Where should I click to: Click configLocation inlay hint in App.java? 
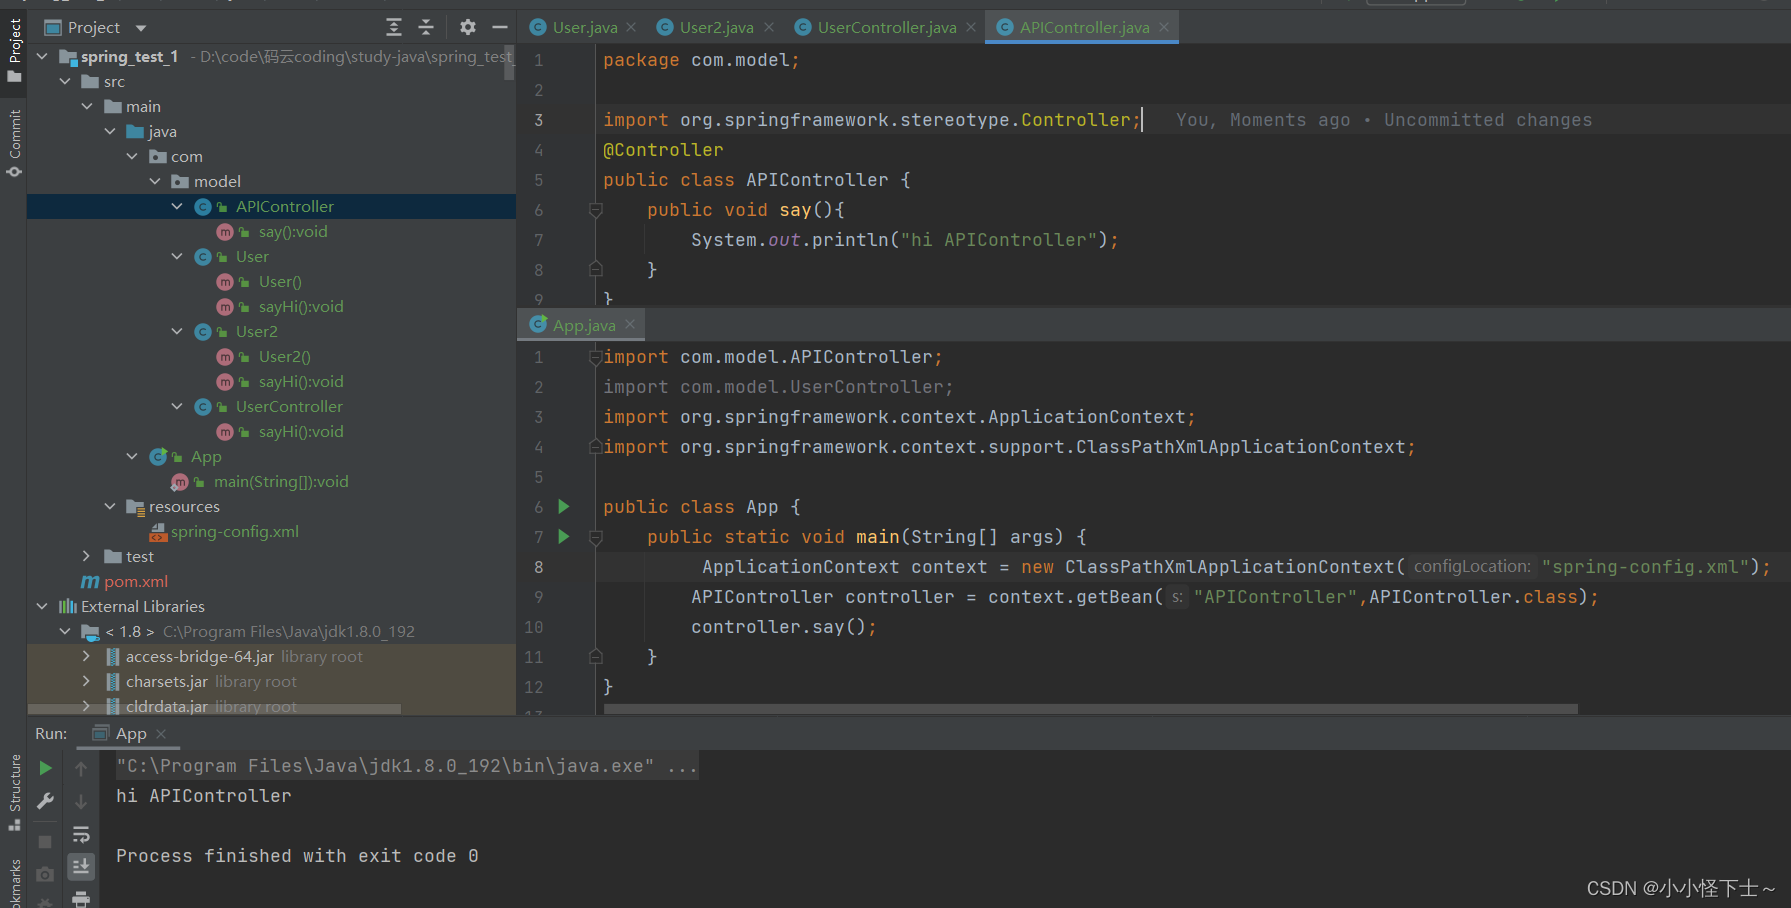pyautogui.click(x=1472, y=566)
